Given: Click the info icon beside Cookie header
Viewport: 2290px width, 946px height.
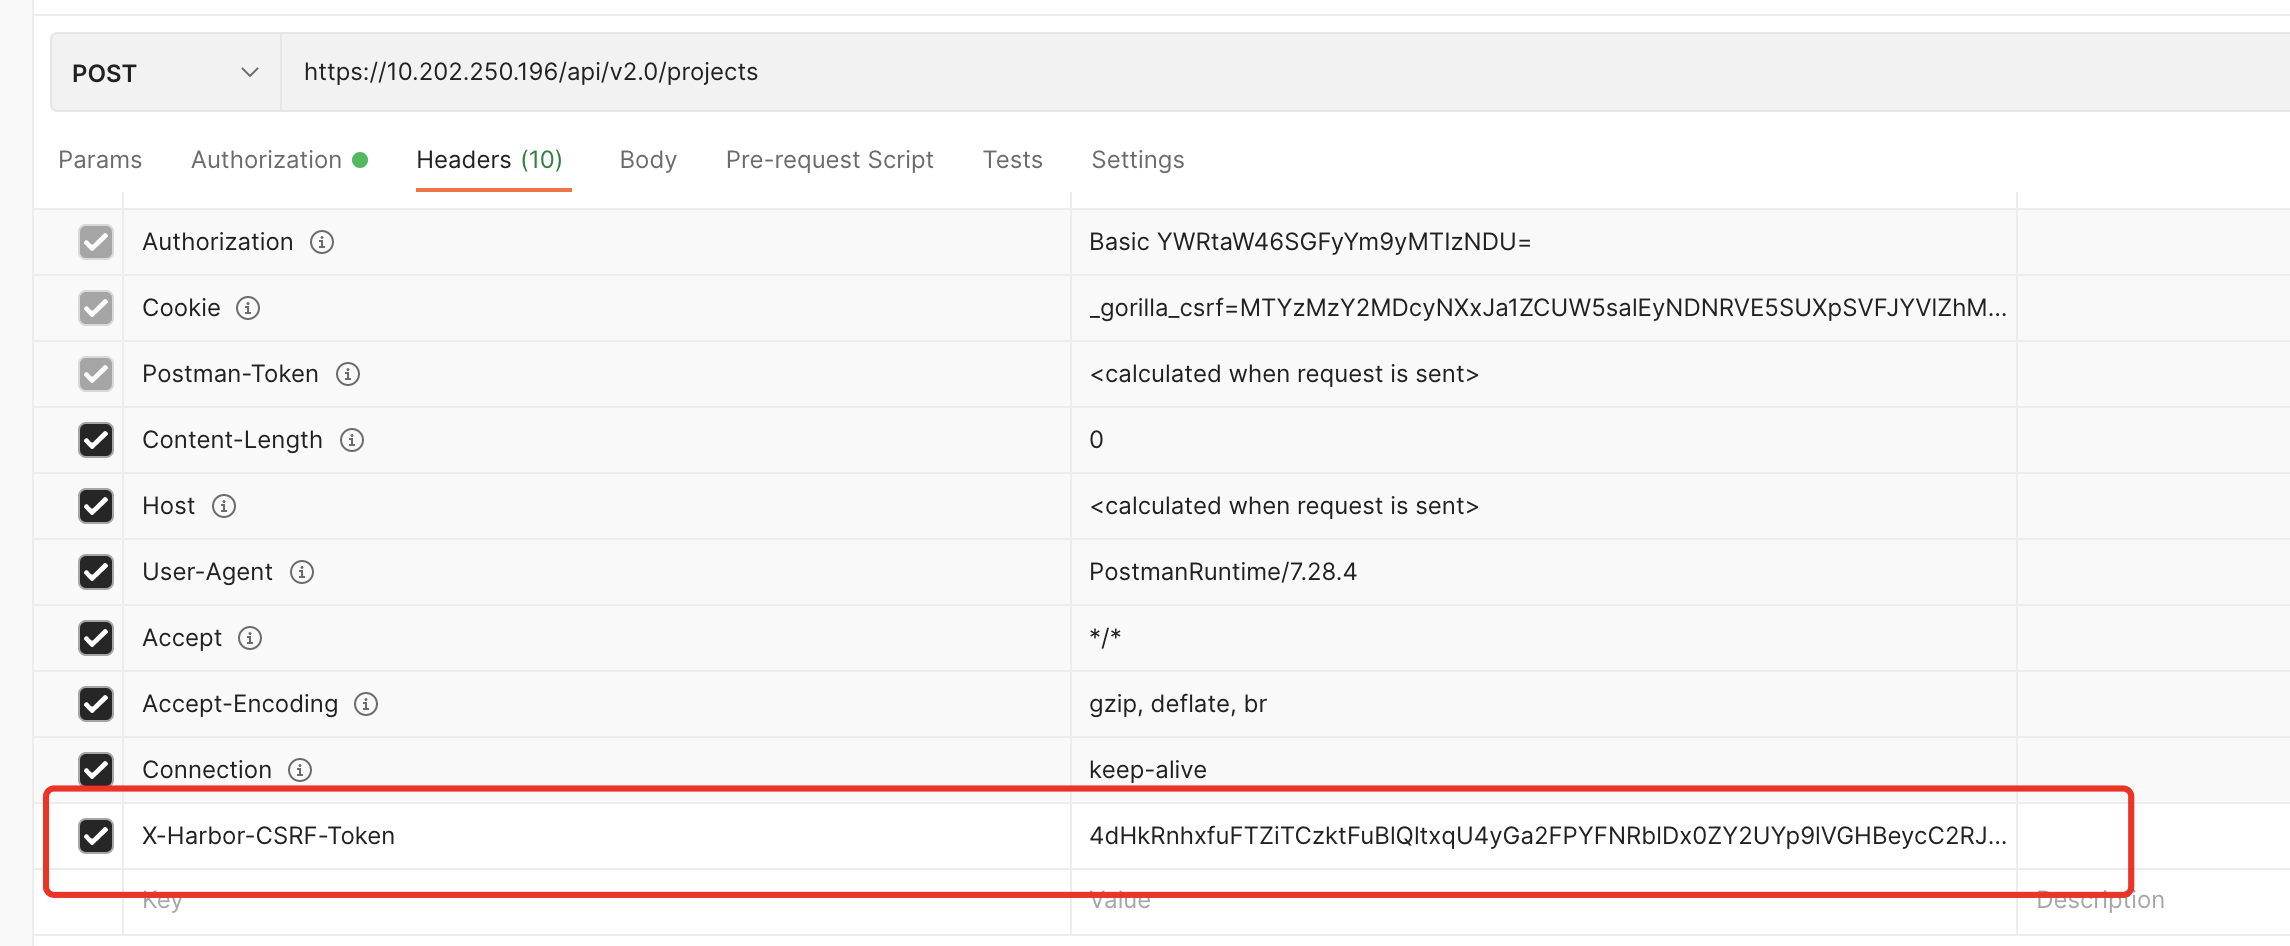Looking at the screenshot, I should (248, 308).
